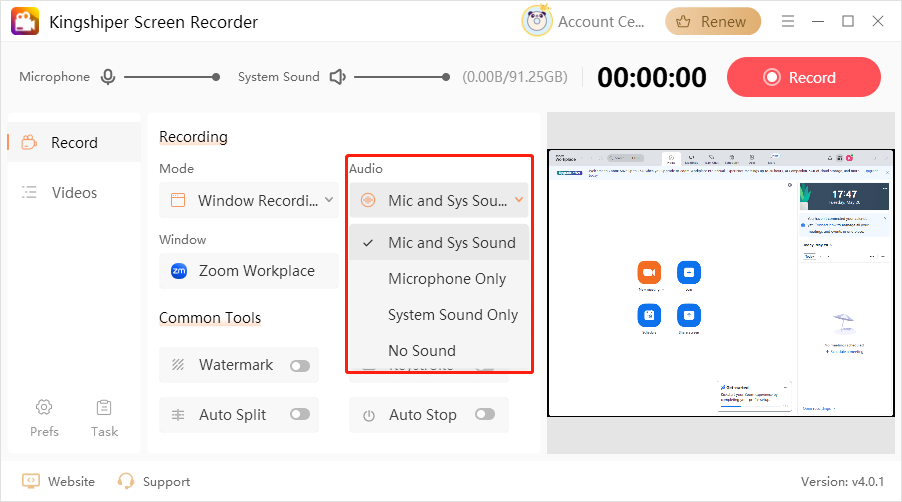Click the audio source orange icon

tap(368, 200)
